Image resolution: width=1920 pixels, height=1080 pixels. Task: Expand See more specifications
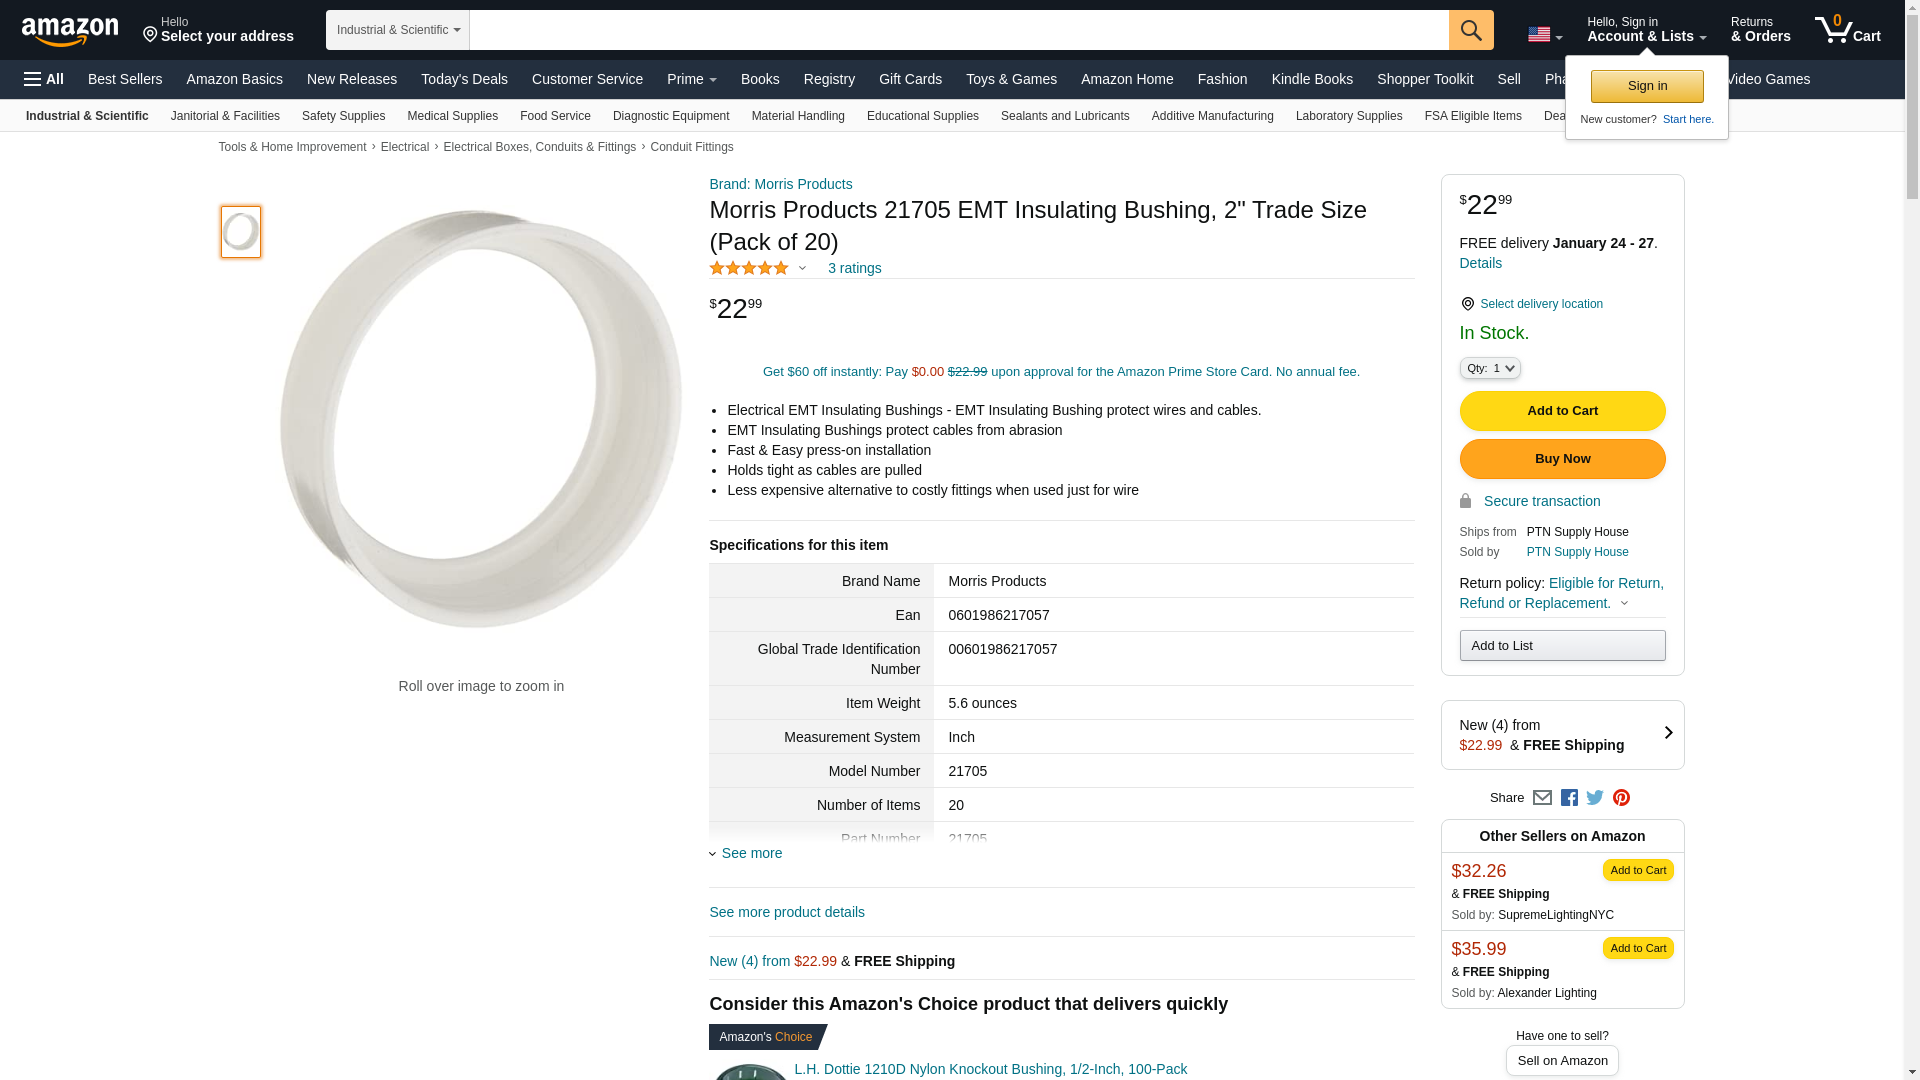coord(751,853)
